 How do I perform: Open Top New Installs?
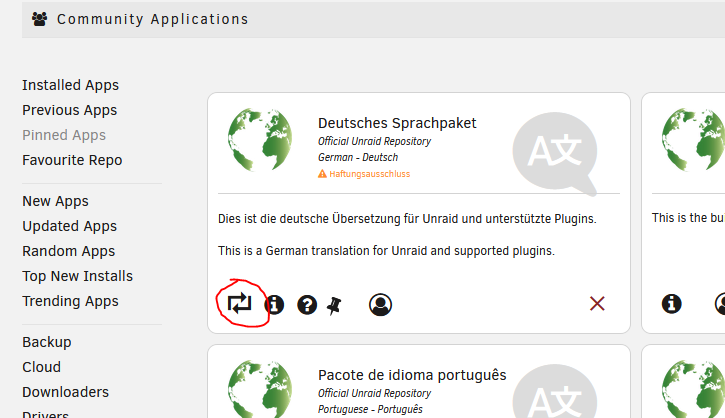(x=77, y=276)
